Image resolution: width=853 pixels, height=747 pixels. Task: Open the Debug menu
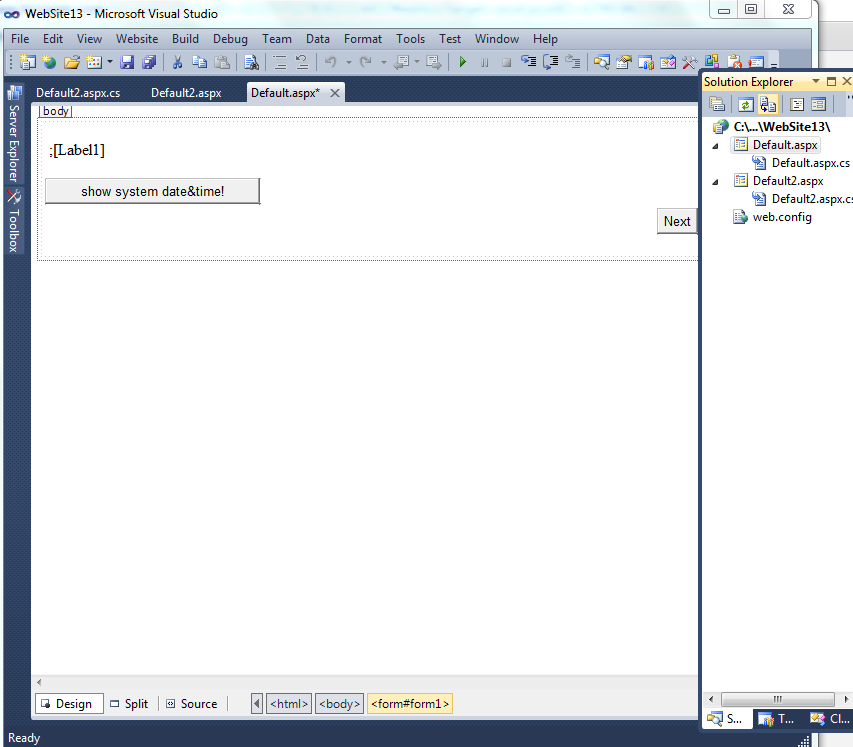pos(230,38)
